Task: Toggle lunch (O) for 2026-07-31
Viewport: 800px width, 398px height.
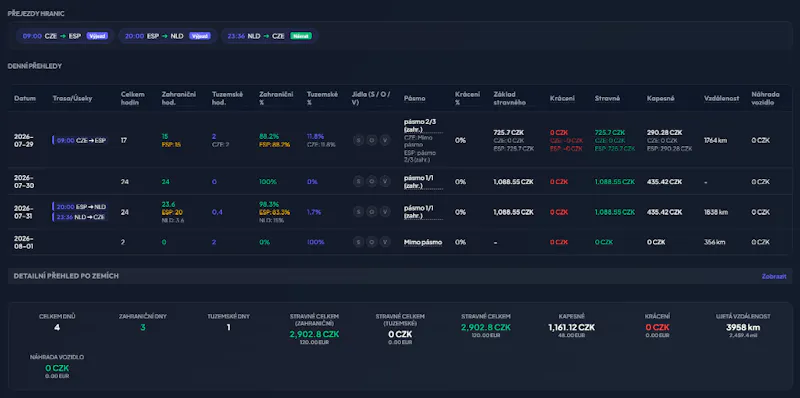Action: 371,212
